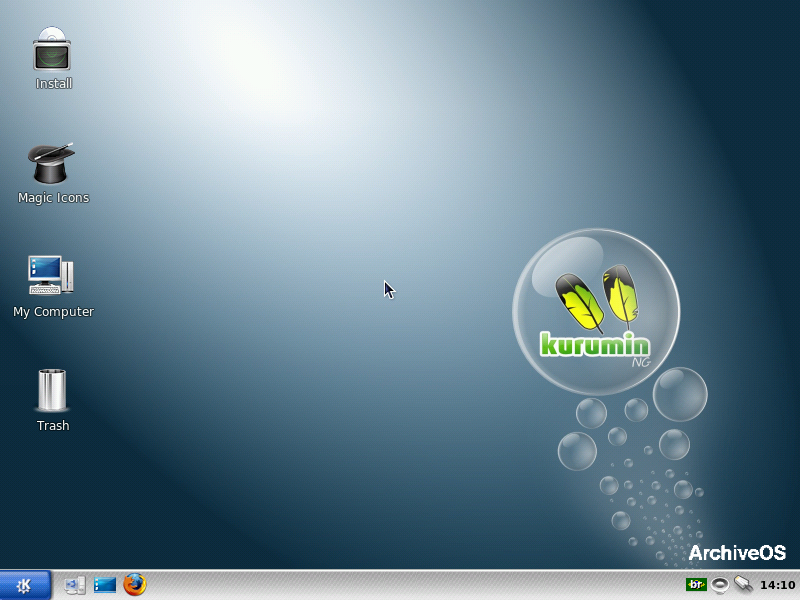Viewport: 800px width, 600px height.
Task: Open the Magic Icons top hat icon
Action: pyautogui.click(x=51, y=163)
